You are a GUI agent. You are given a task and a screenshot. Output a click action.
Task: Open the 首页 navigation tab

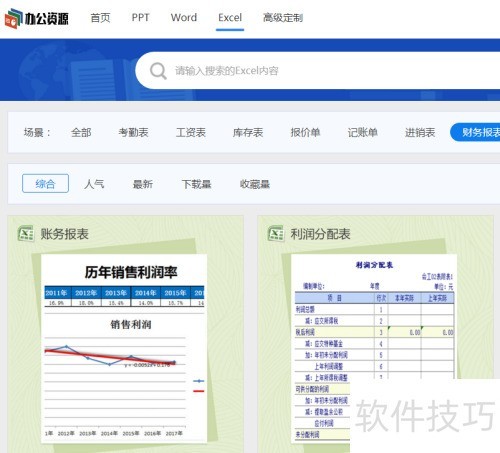(100, 18)
